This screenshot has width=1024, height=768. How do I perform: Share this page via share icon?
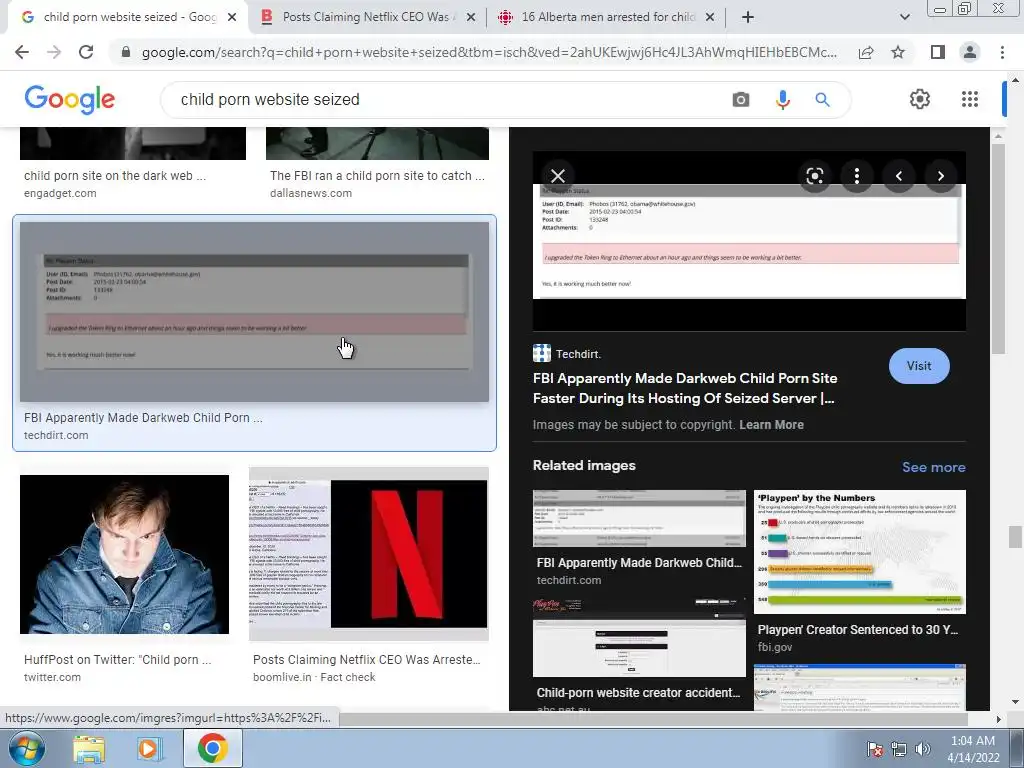[x=866, y=52]
